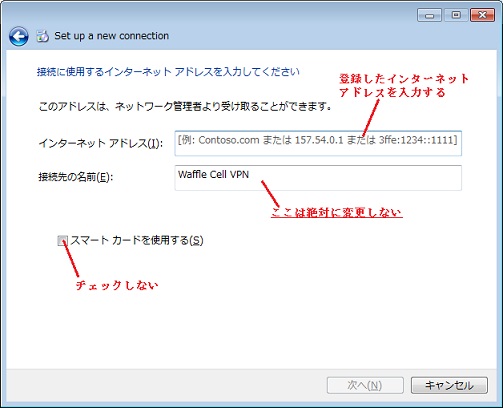Click the 接続先の名前(E): label
This screenshot has height=408, width=503.
pyautogui.click(x=76, y=177)
